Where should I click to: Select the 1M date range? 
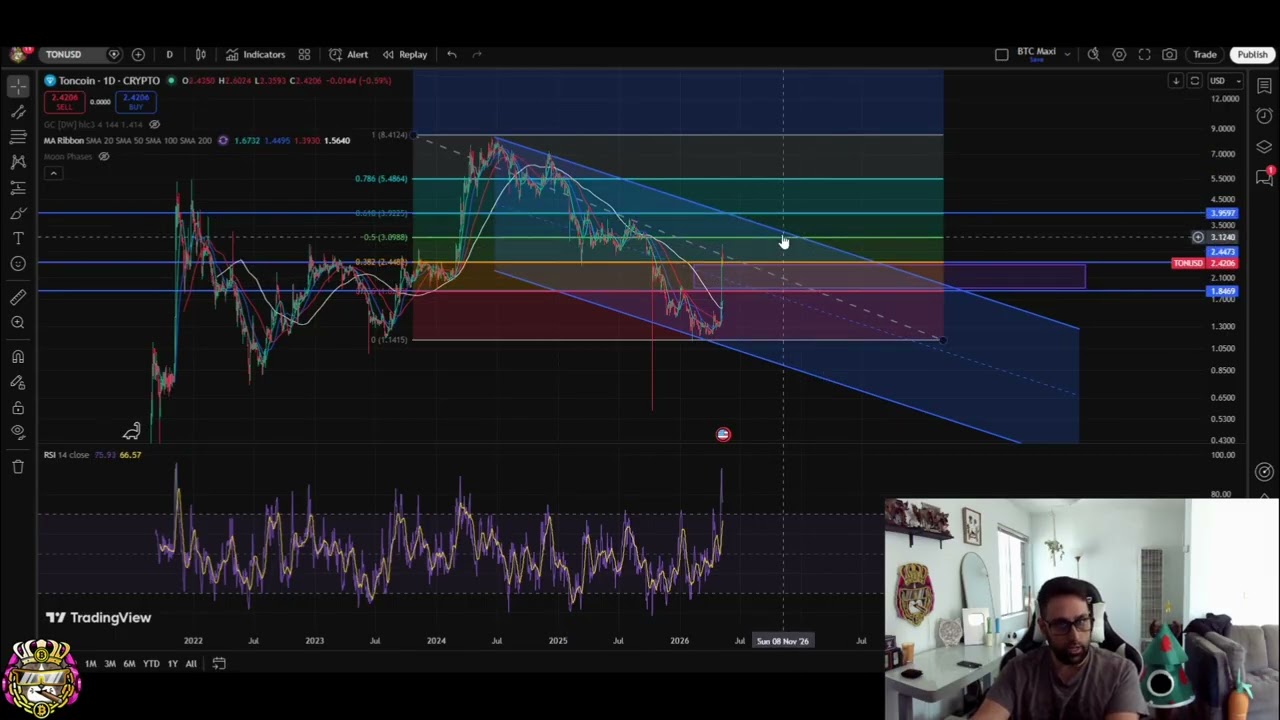[x=90, y=663]
